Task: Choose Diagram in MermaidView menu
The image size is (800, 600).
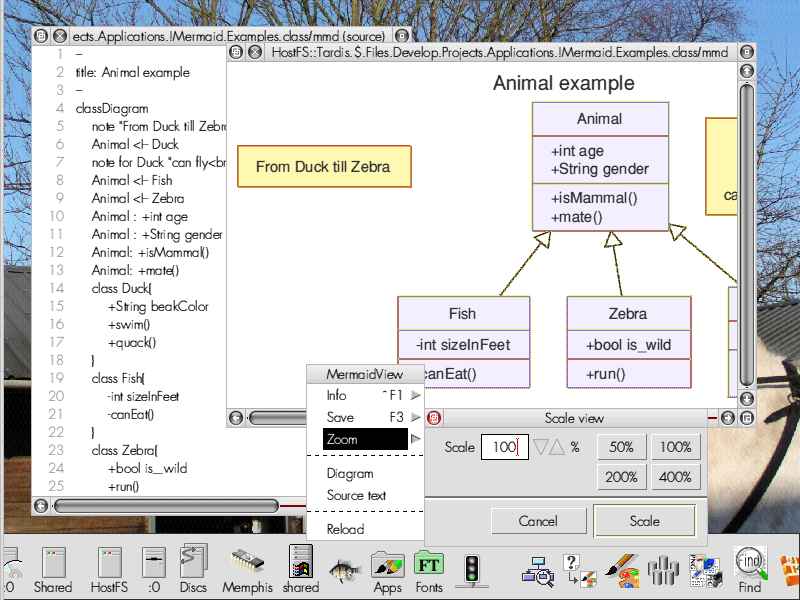Action: point(350,473)
